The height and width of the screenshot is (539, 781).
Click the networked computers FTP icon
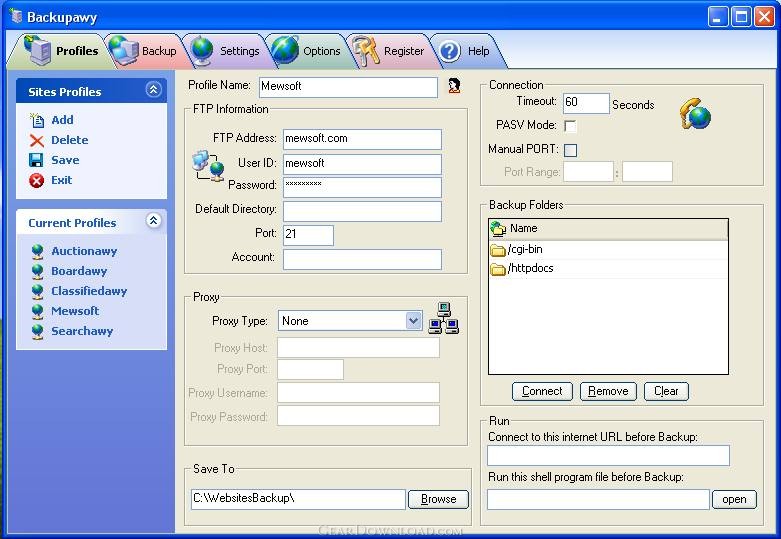208,165
